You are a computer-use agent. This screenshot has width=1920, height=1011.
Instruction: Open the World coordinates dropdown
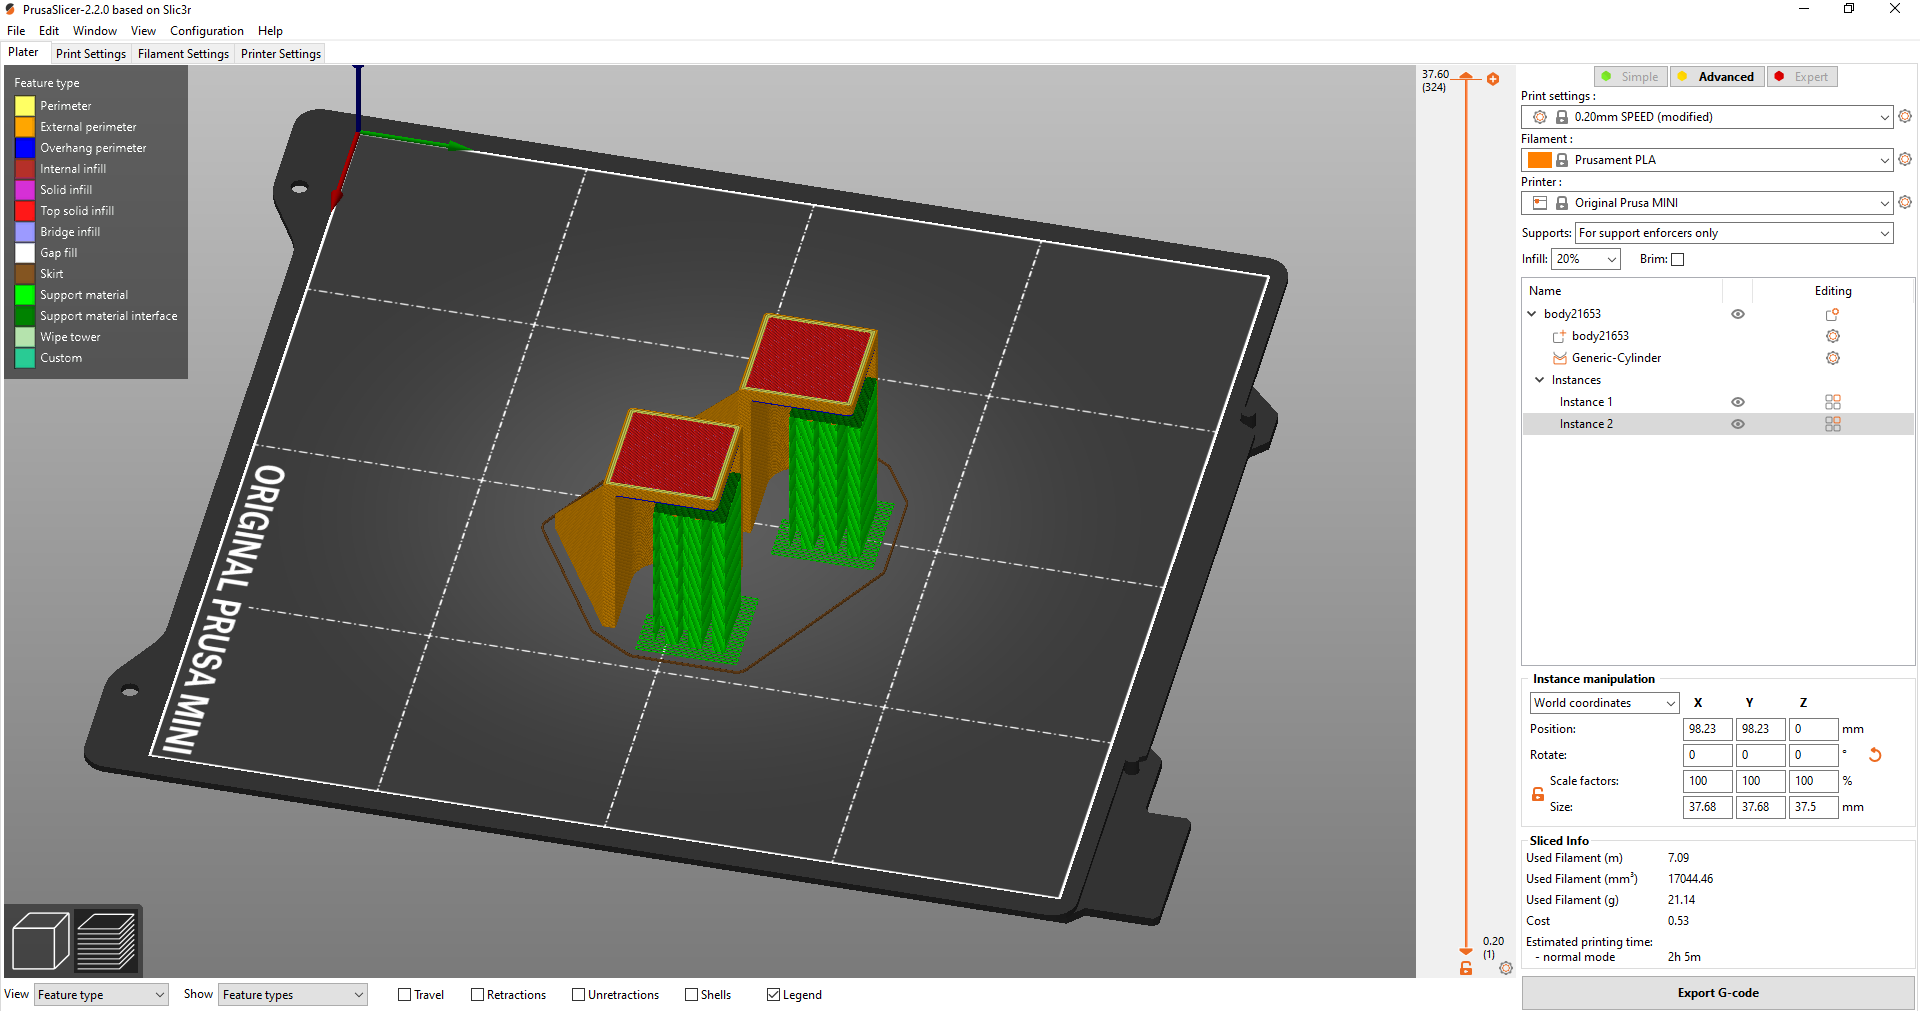click(1604, 703)
